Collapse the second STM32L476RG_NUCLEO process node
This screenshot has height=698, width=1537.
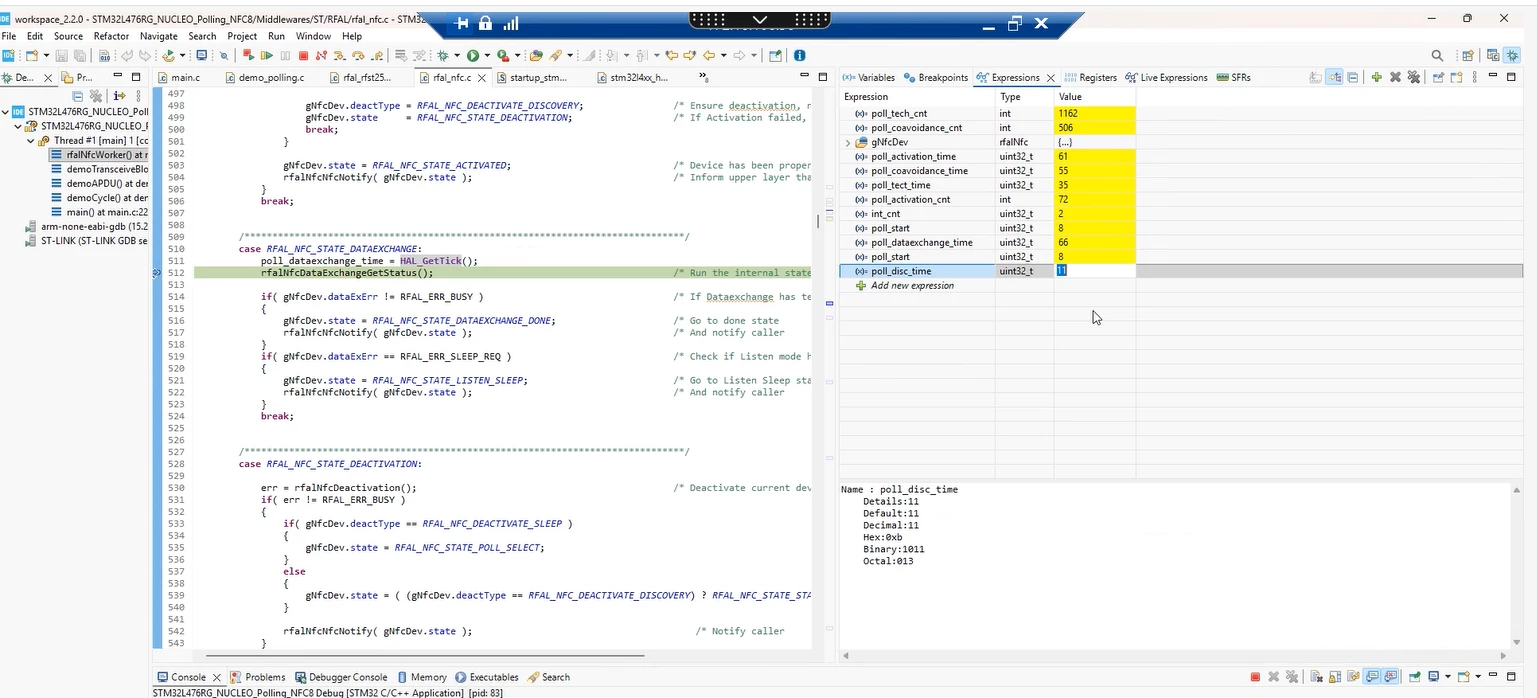pos(18,127)
